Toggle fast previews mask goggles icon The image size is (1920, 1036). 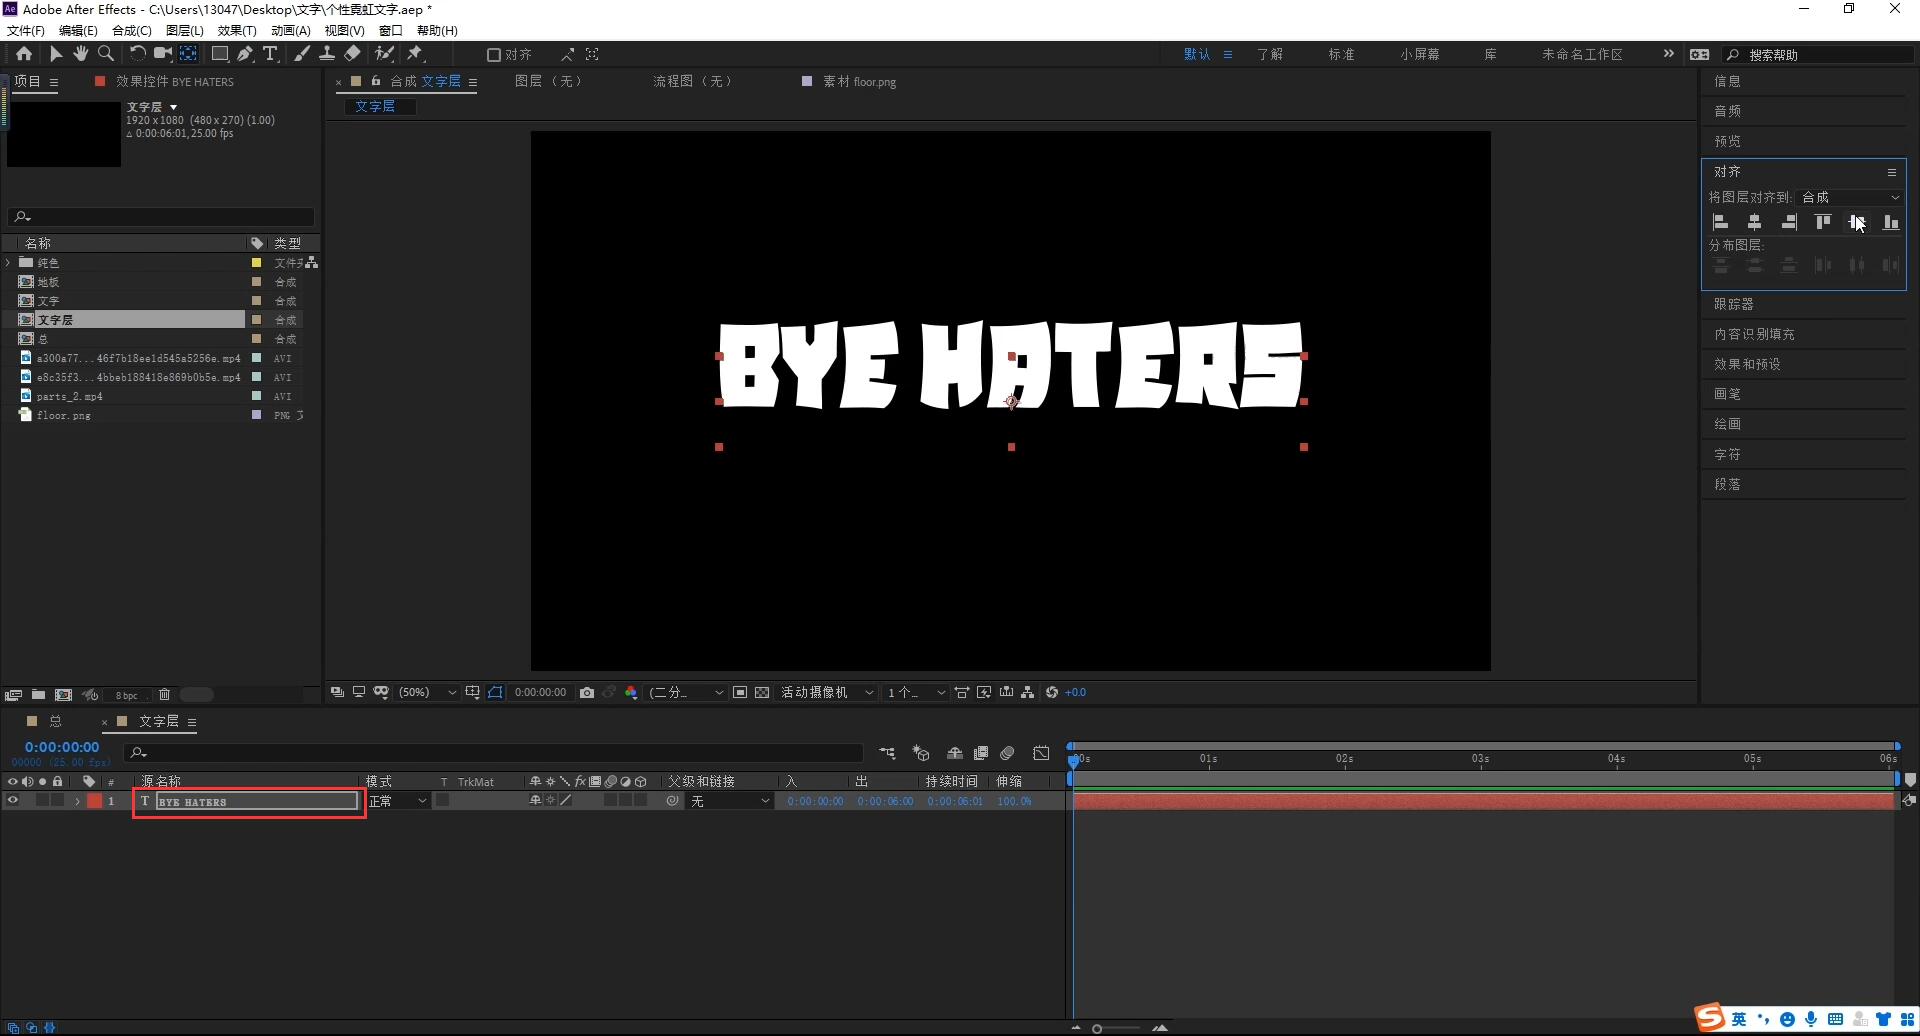click(x=381, y=692)
